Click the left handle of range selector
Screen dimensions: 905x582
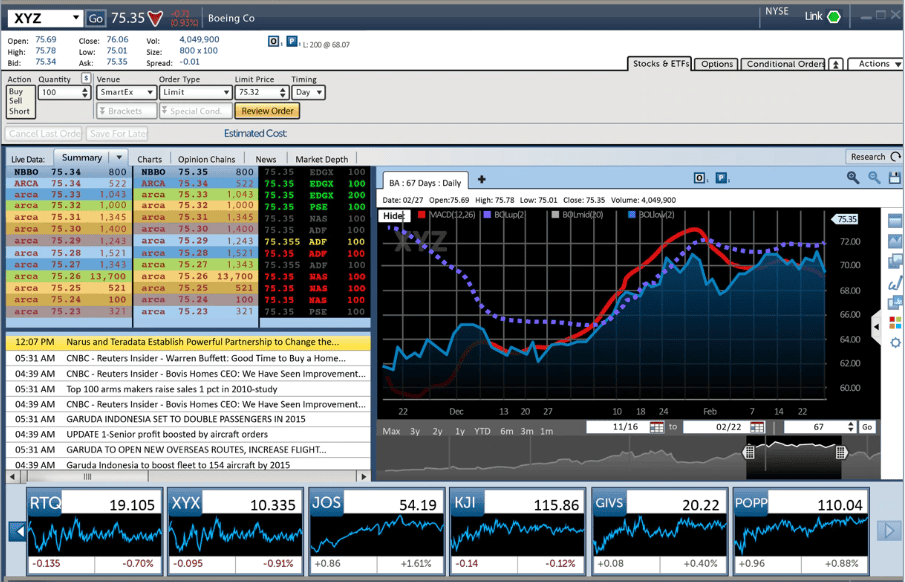[749, 452]
